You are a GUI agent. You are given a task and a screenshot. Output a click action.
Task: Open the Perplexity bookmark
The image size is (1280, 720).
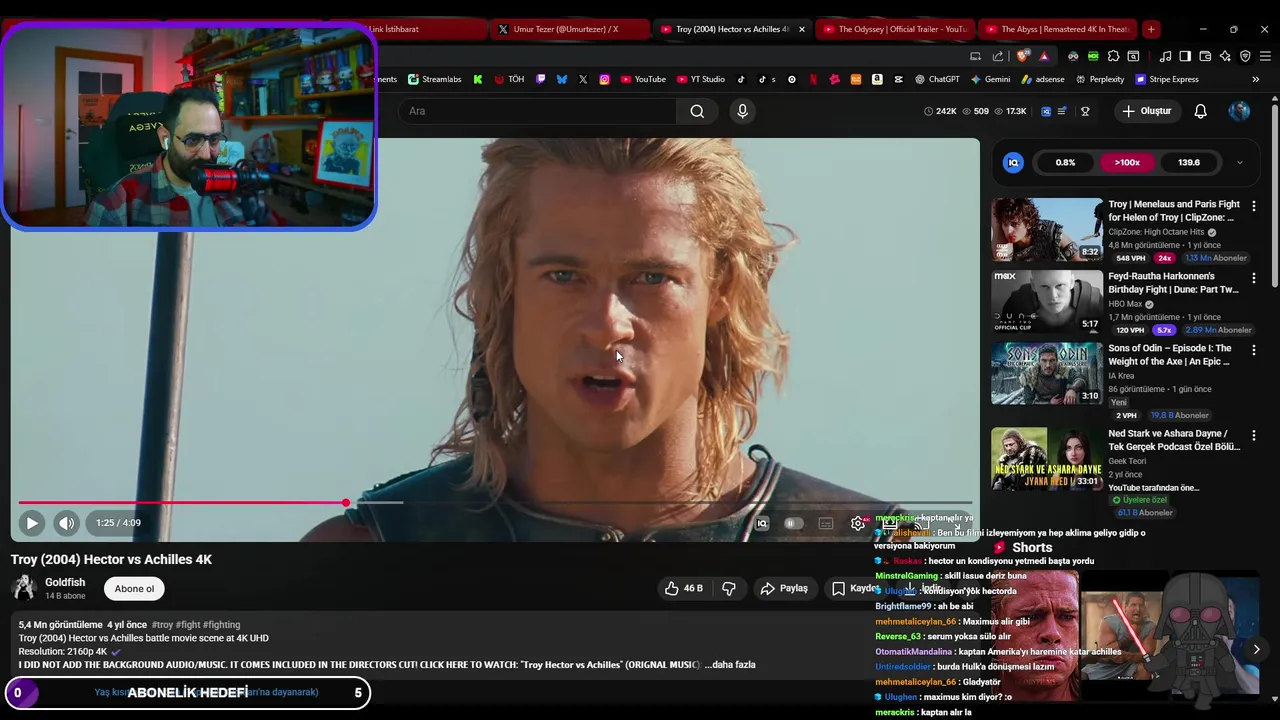coord(1099,79)
